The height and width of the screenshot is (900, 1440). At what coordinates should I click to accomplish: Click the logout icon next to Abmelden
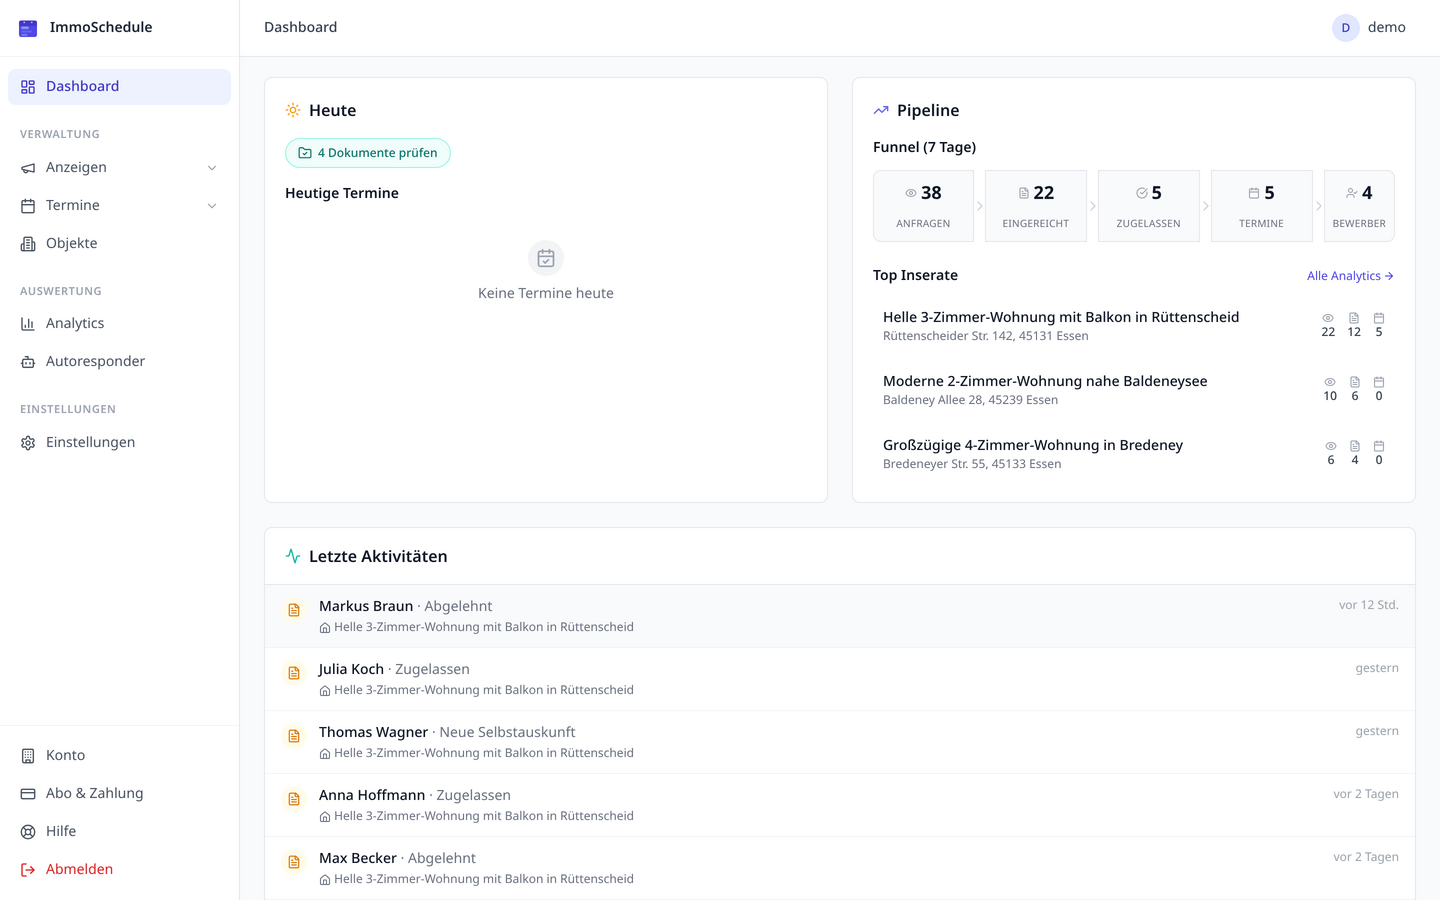click(27, 869)
